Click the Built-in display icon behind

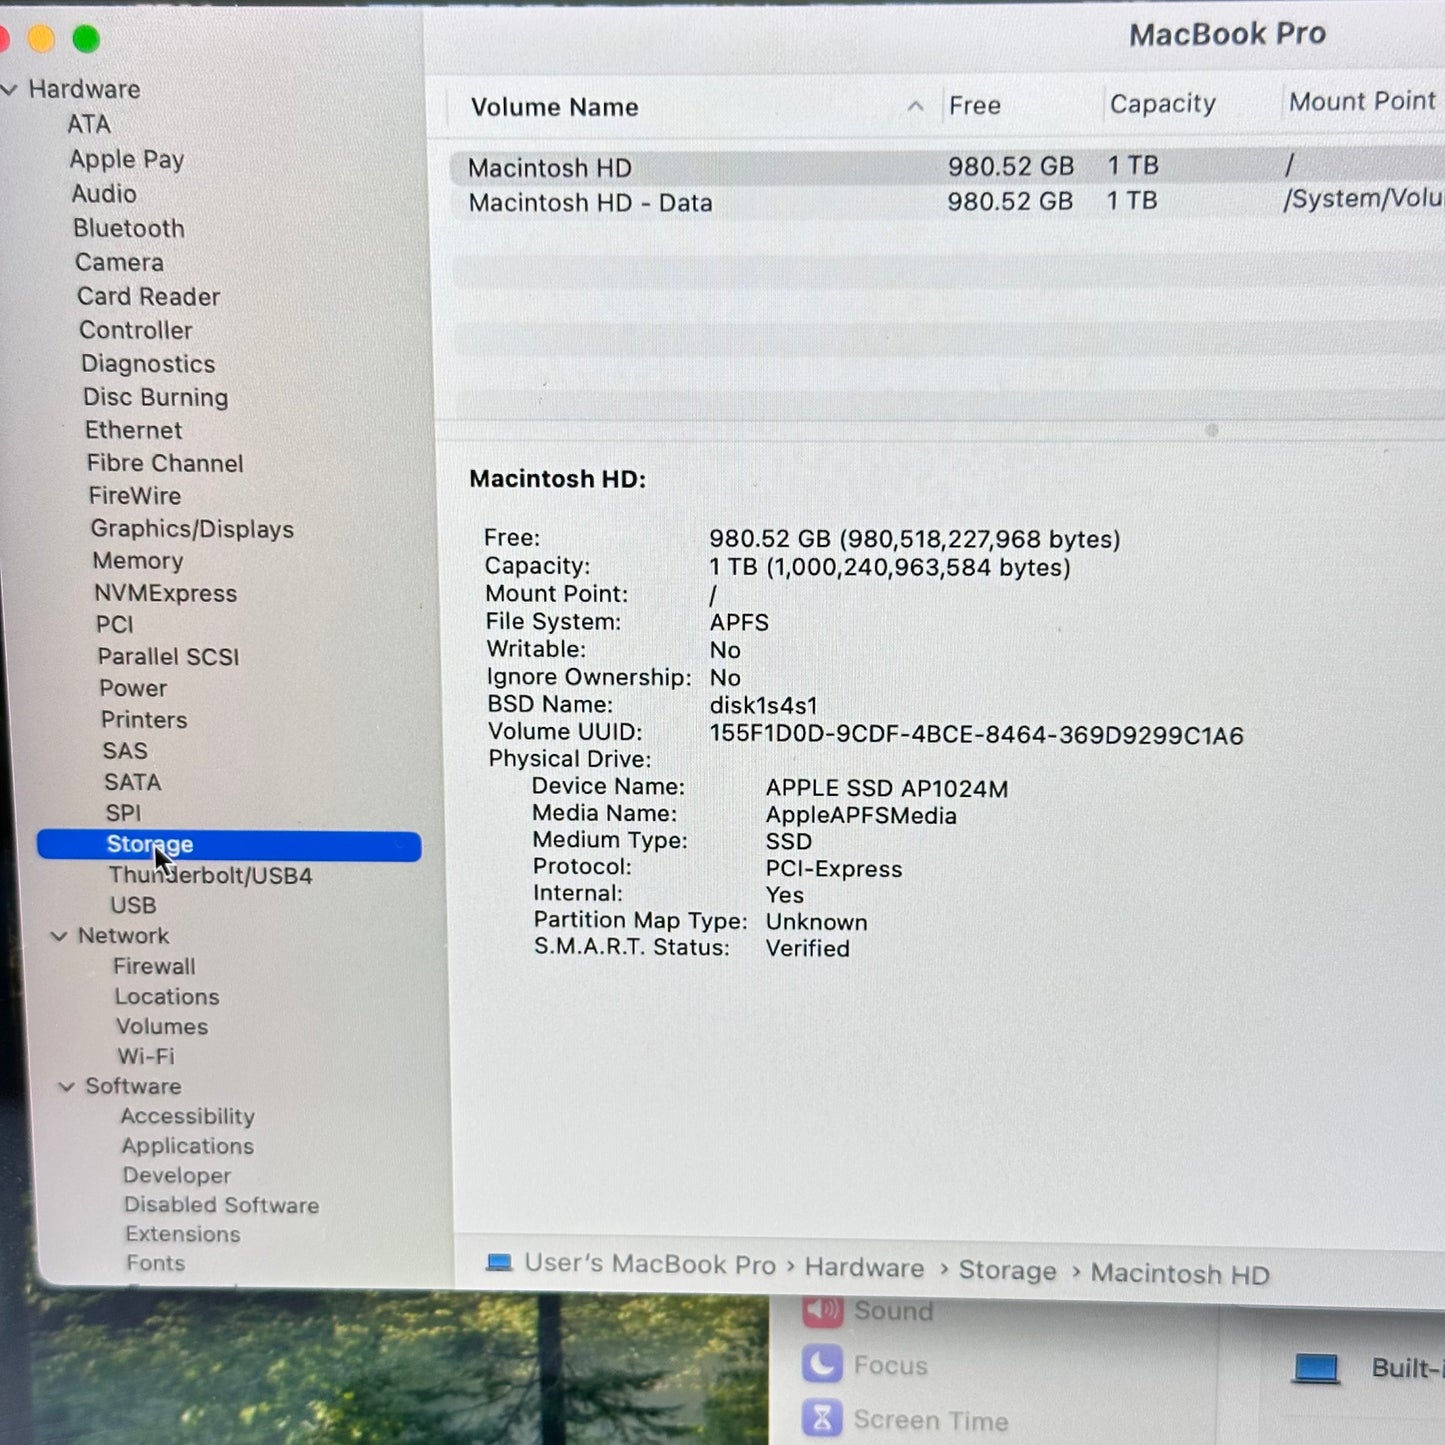1316,1368
